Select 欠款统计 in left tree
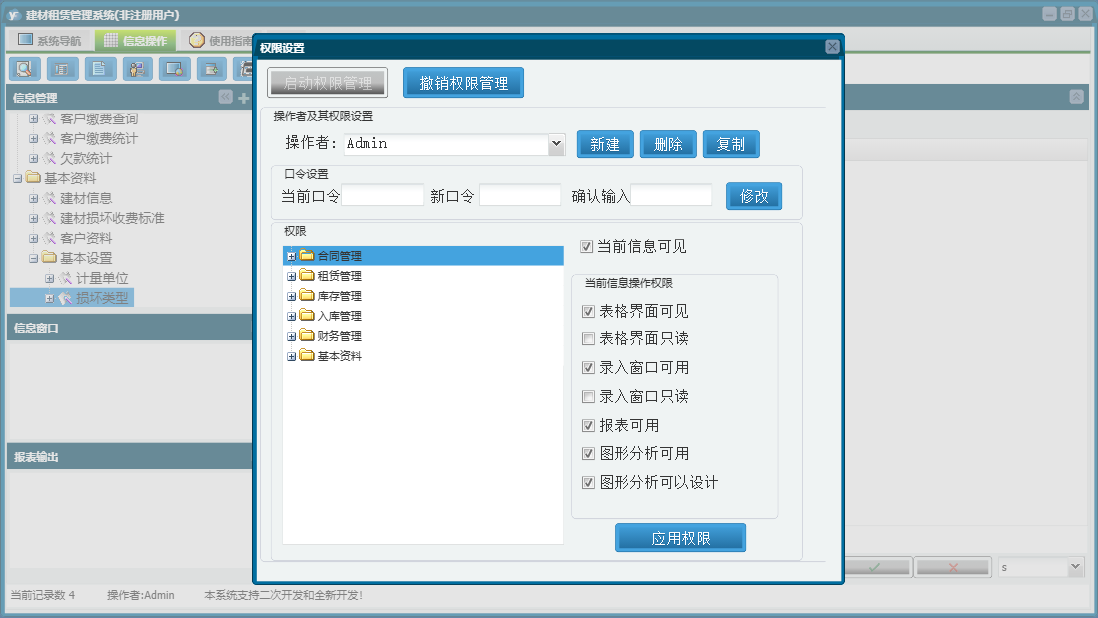This screenshot has height=618, width=1098. (85, 159)
